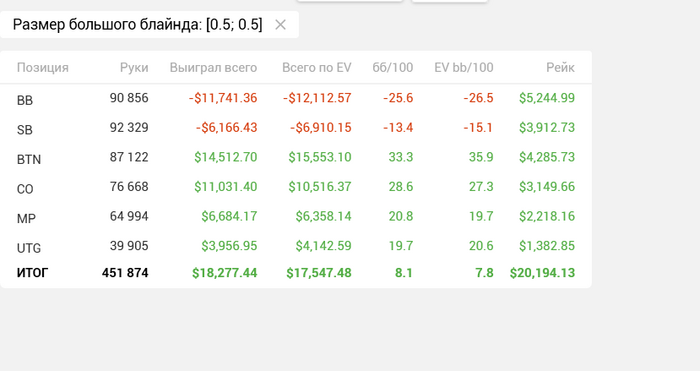Click the BB winnings value -$11,741.36
The width and height of the screenshot is (700, 371).
[x=223, y=98]
